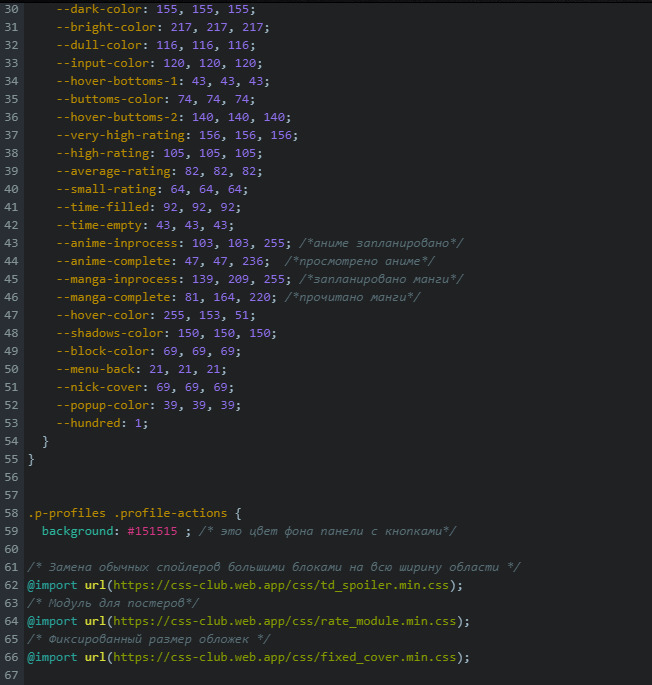This screenshot has width=652, height=685.
Task: Click line number 58 in the gutter
Action: 9,512
